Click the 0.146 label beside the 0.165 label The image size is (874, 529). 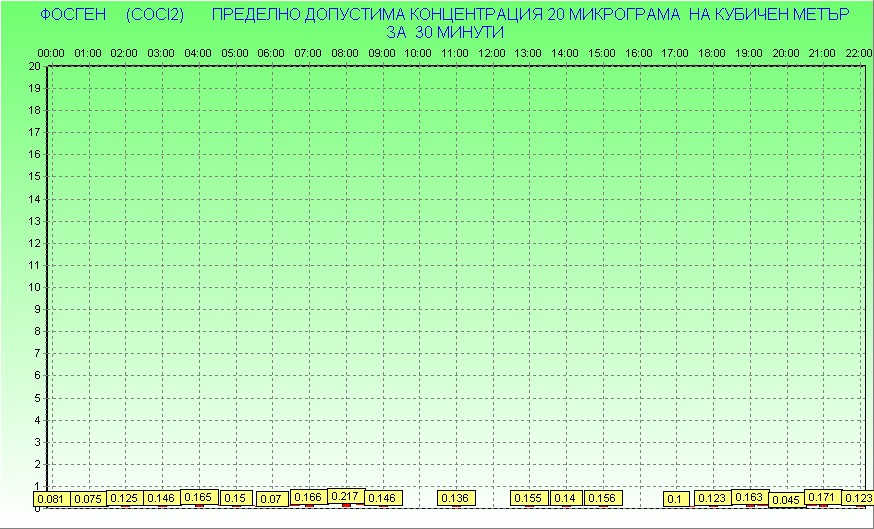[162, 498]
